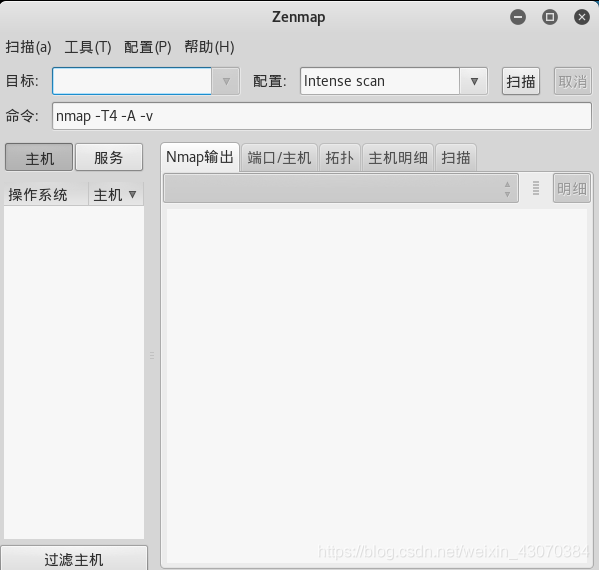Sort by the 主机 column header
599x570 pixels.
tap(116, 194)
